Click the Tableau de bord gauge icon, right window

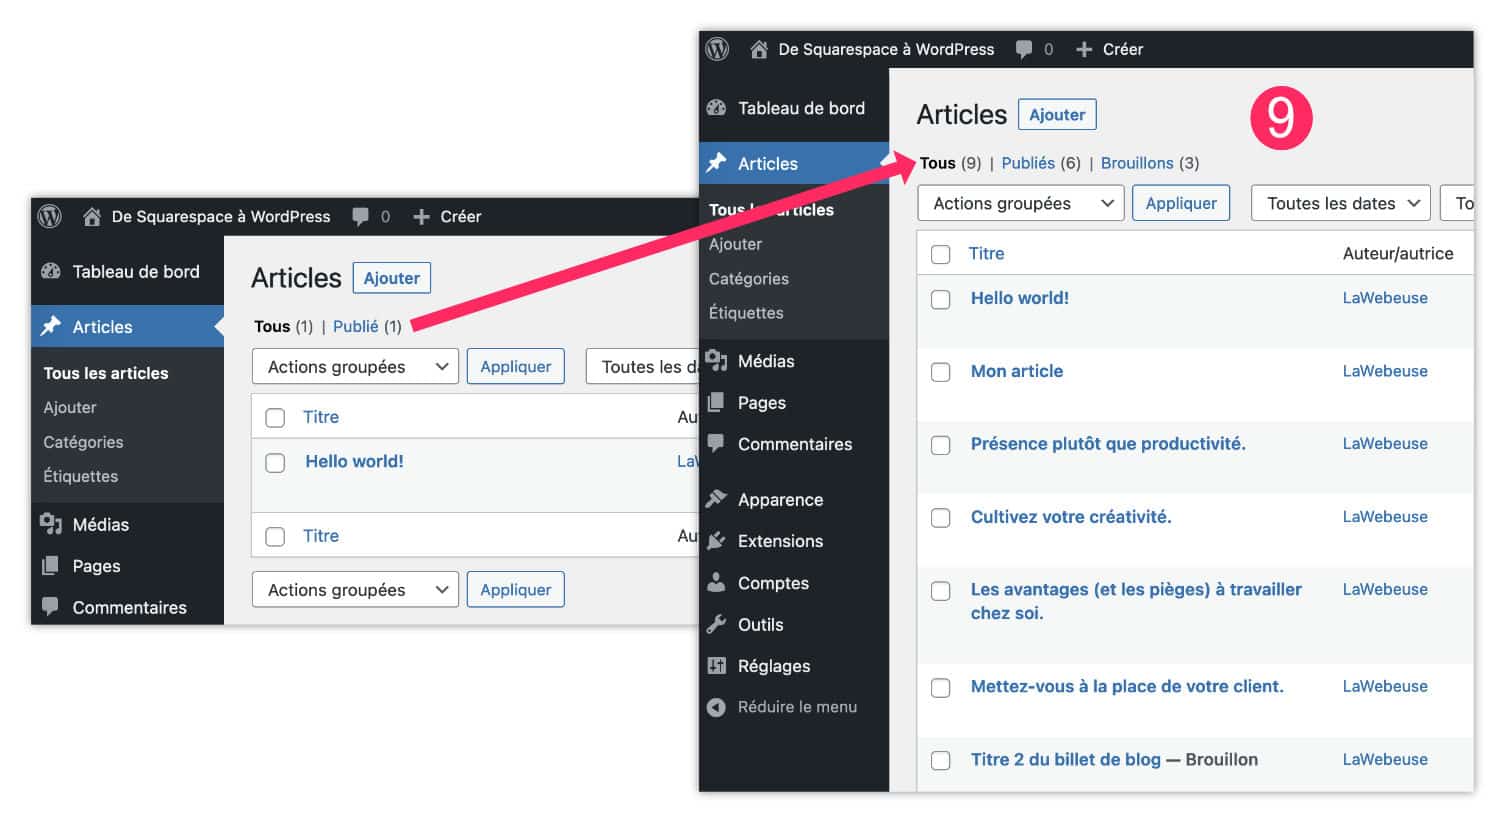(717, 108)
